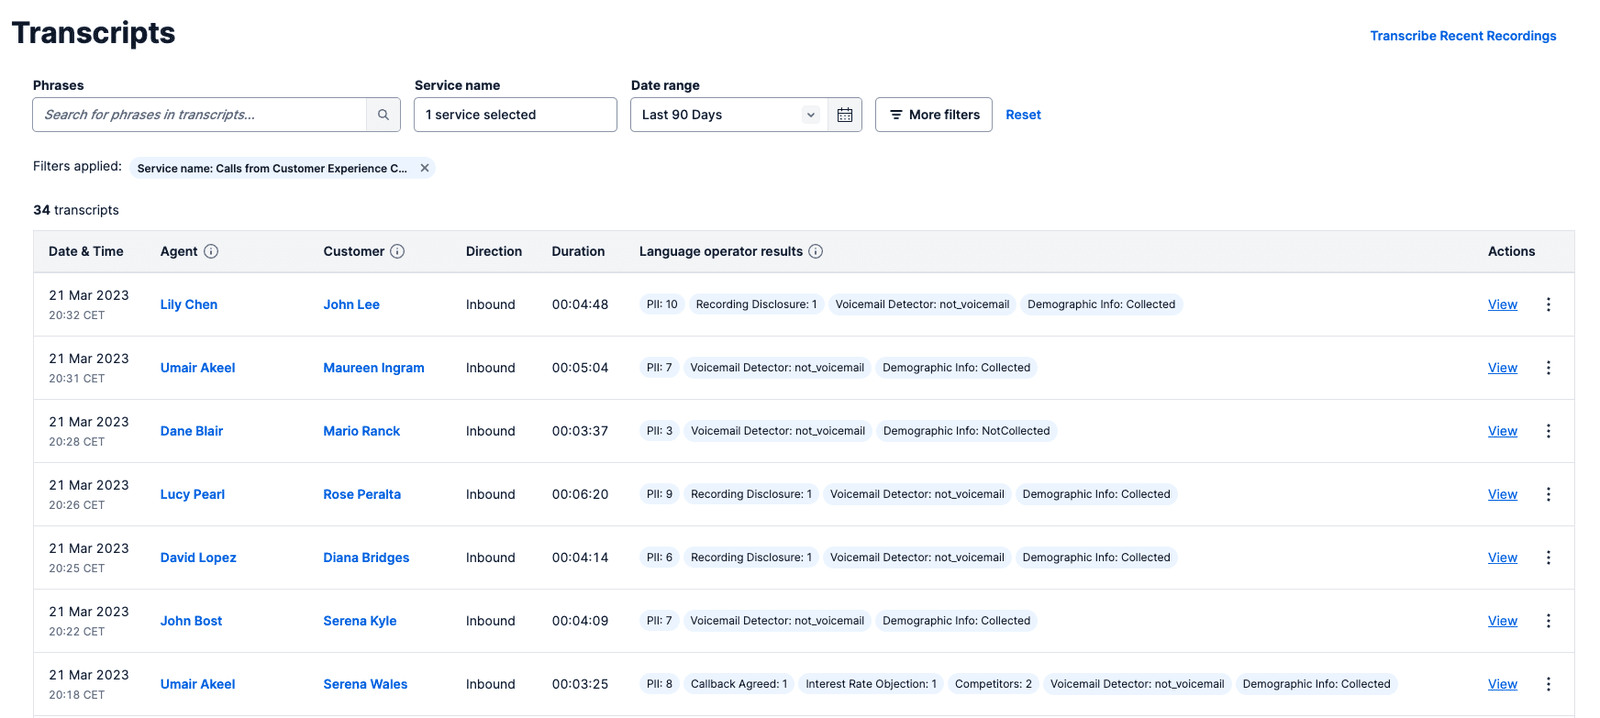
Task: Open the More filters panel
Action: pos(933,115)
